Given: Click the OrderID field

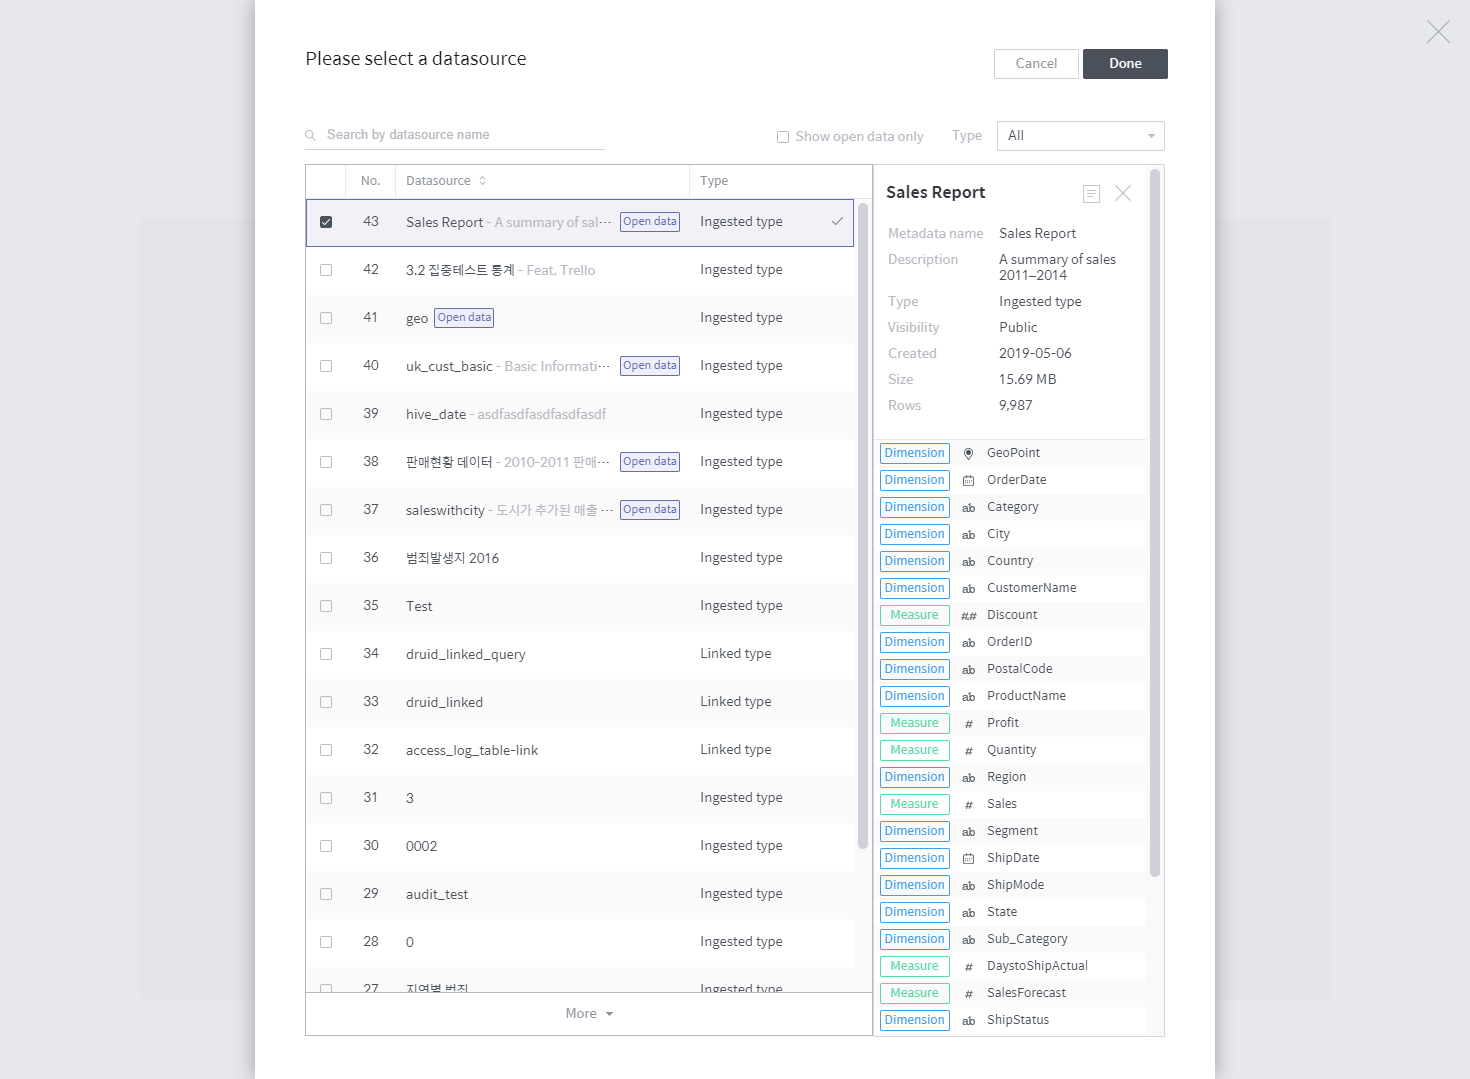Looking at the screenshot, I should (1011, 643).
